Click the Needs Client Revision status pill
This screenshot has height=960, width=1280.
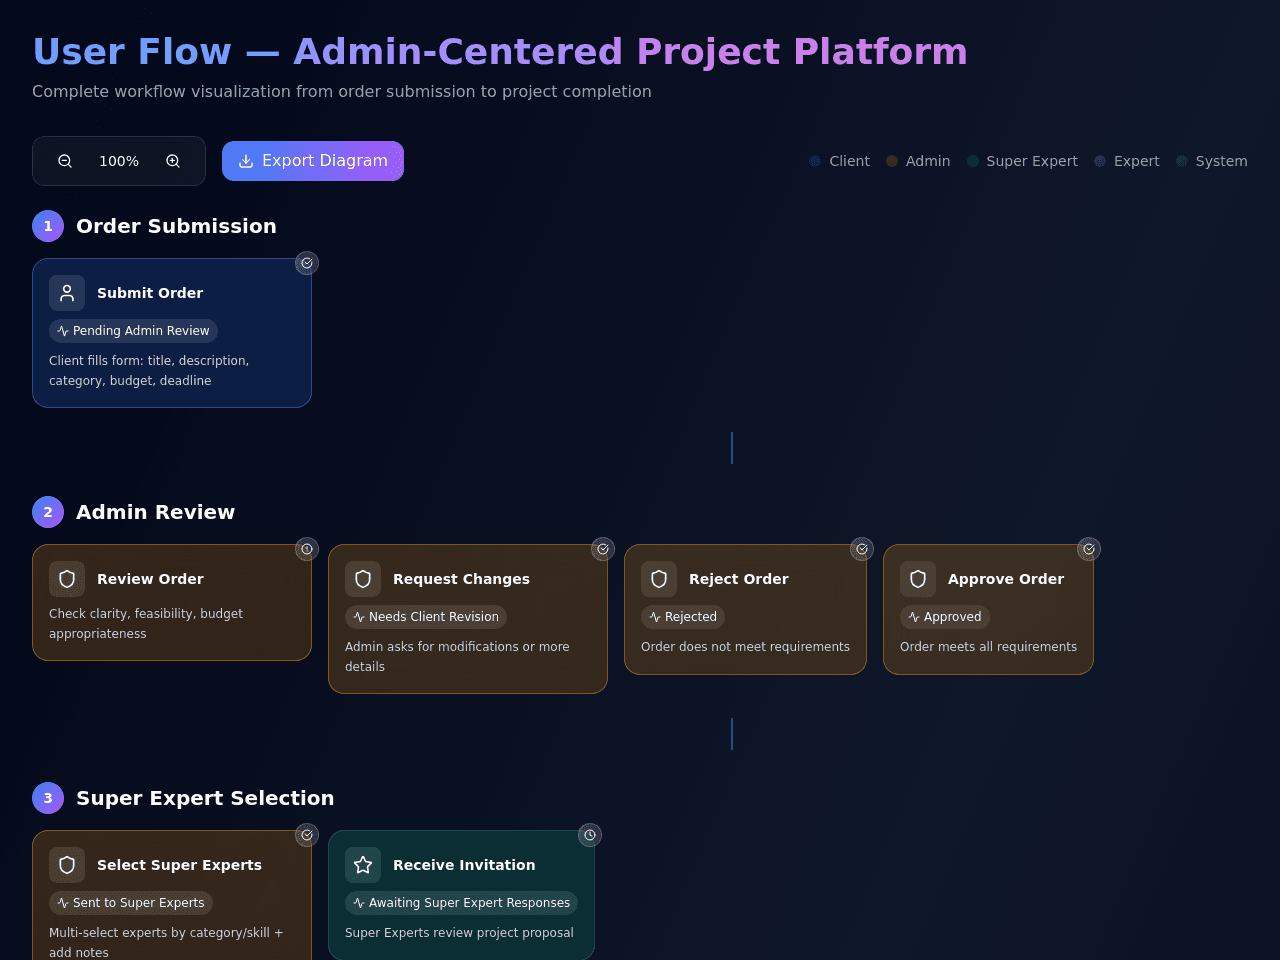pyautogui.click(x=426, y=617)
